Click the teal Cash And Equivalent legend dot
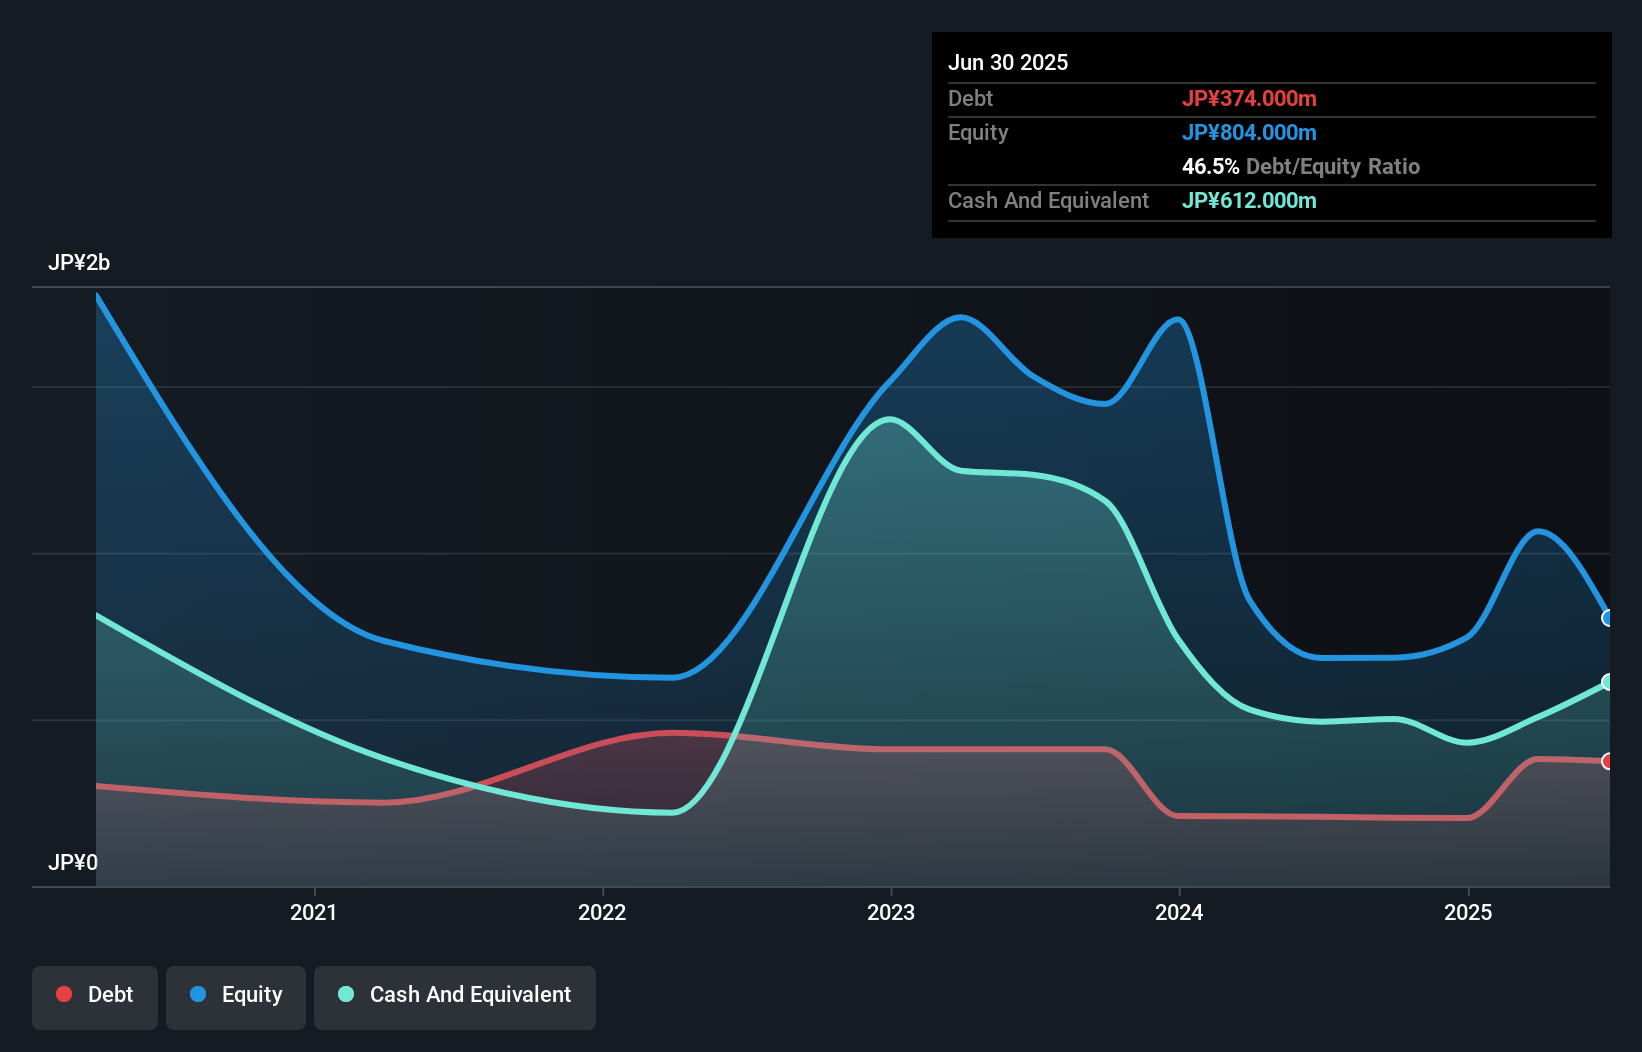Screen dimensions: 1642x1052 pos(346,994)
